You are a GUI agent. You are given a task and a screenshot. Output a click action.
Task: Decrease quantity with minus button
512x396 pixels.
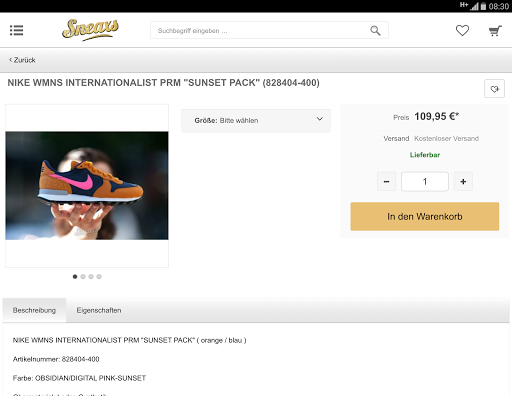pyautogui.click(x=386, y=182)
